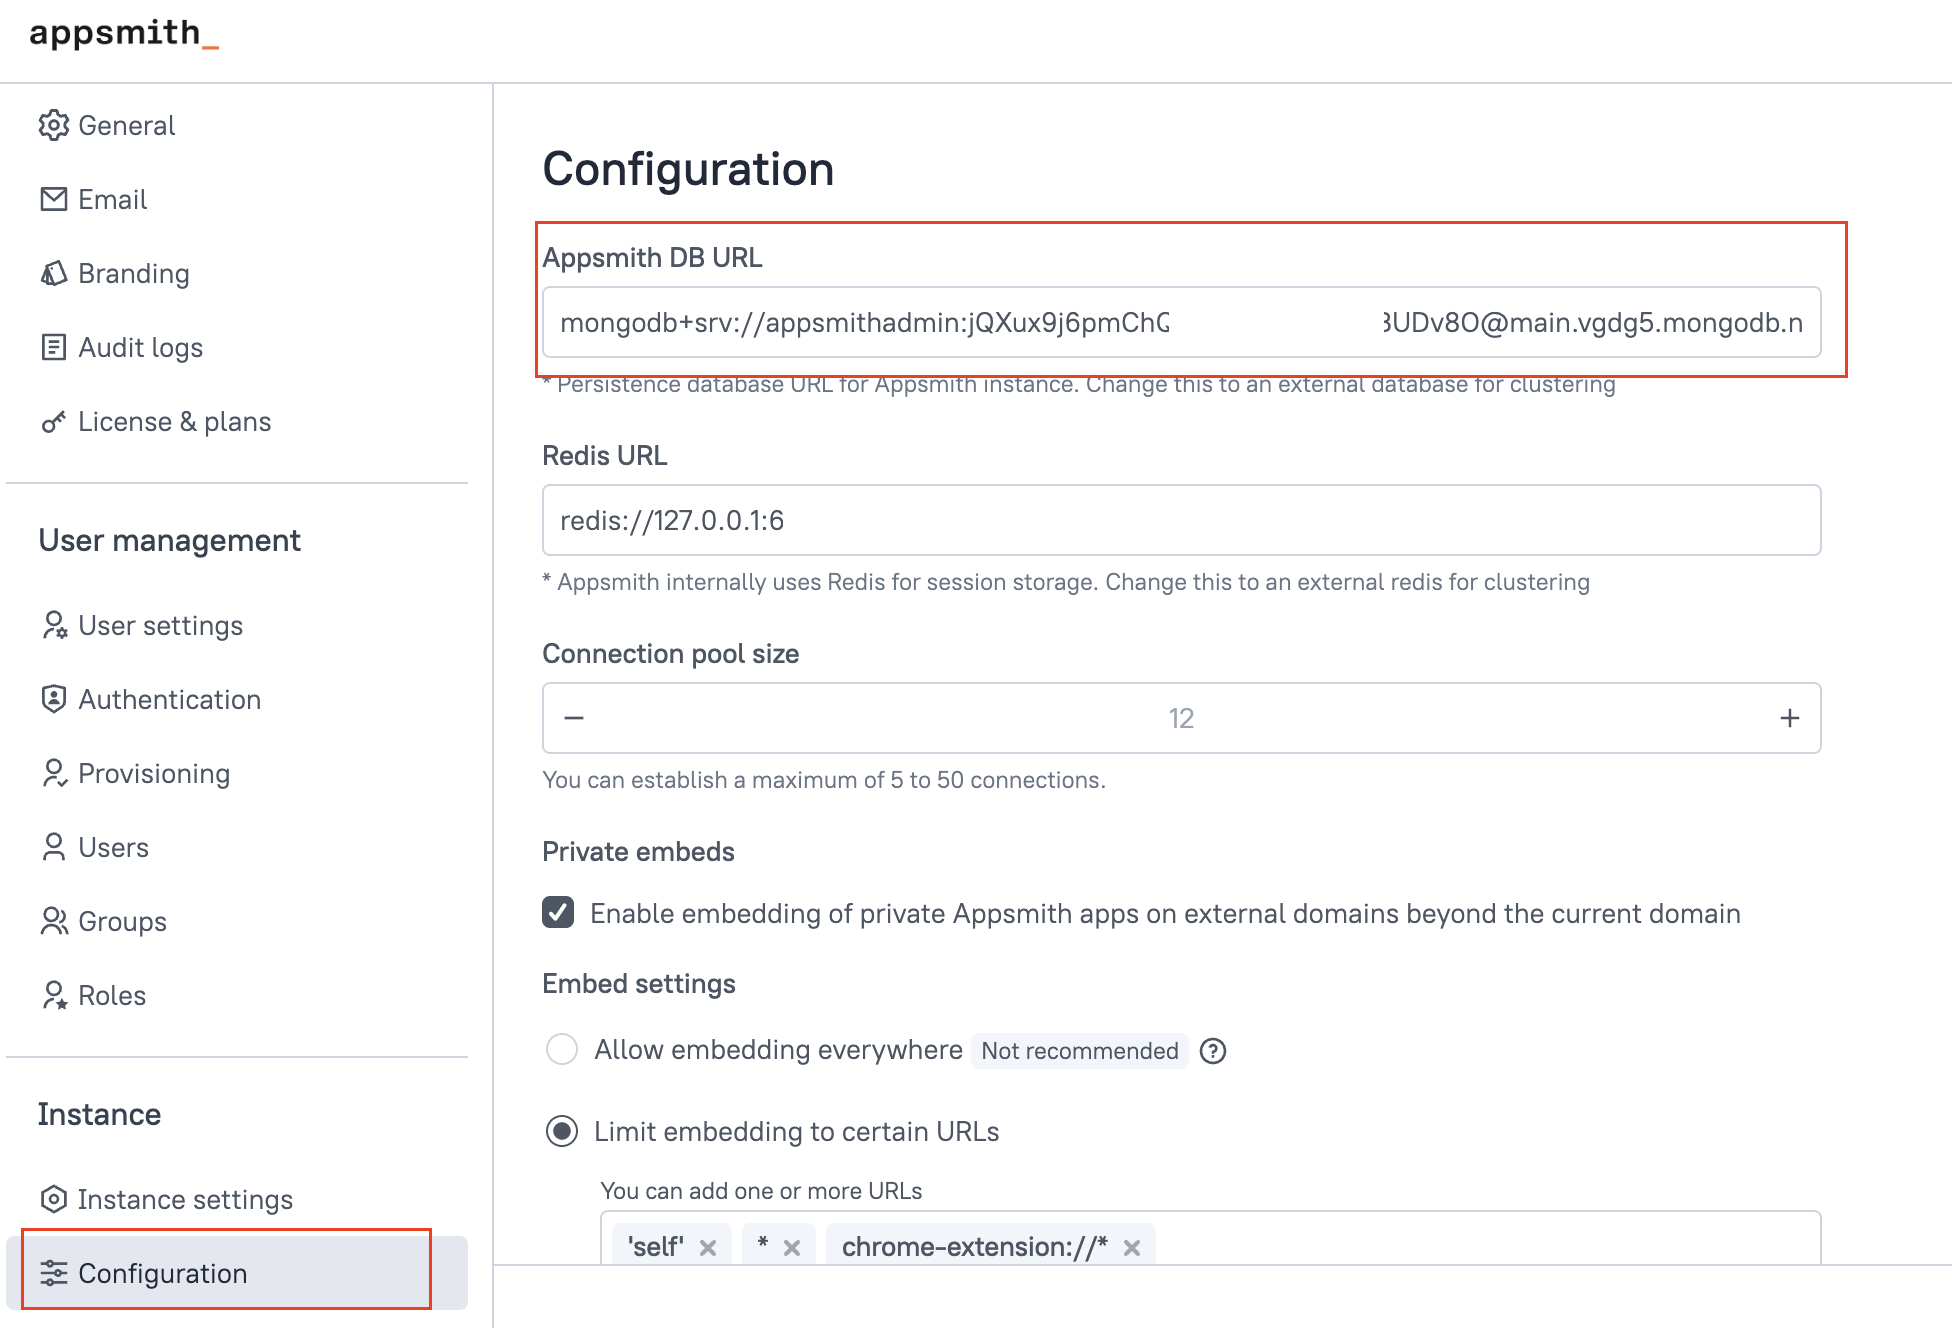Click the Appsmith DB URL field
Image resolution: width=1952 pixels, height=1328 pixels.
(x=1180, y=322)
